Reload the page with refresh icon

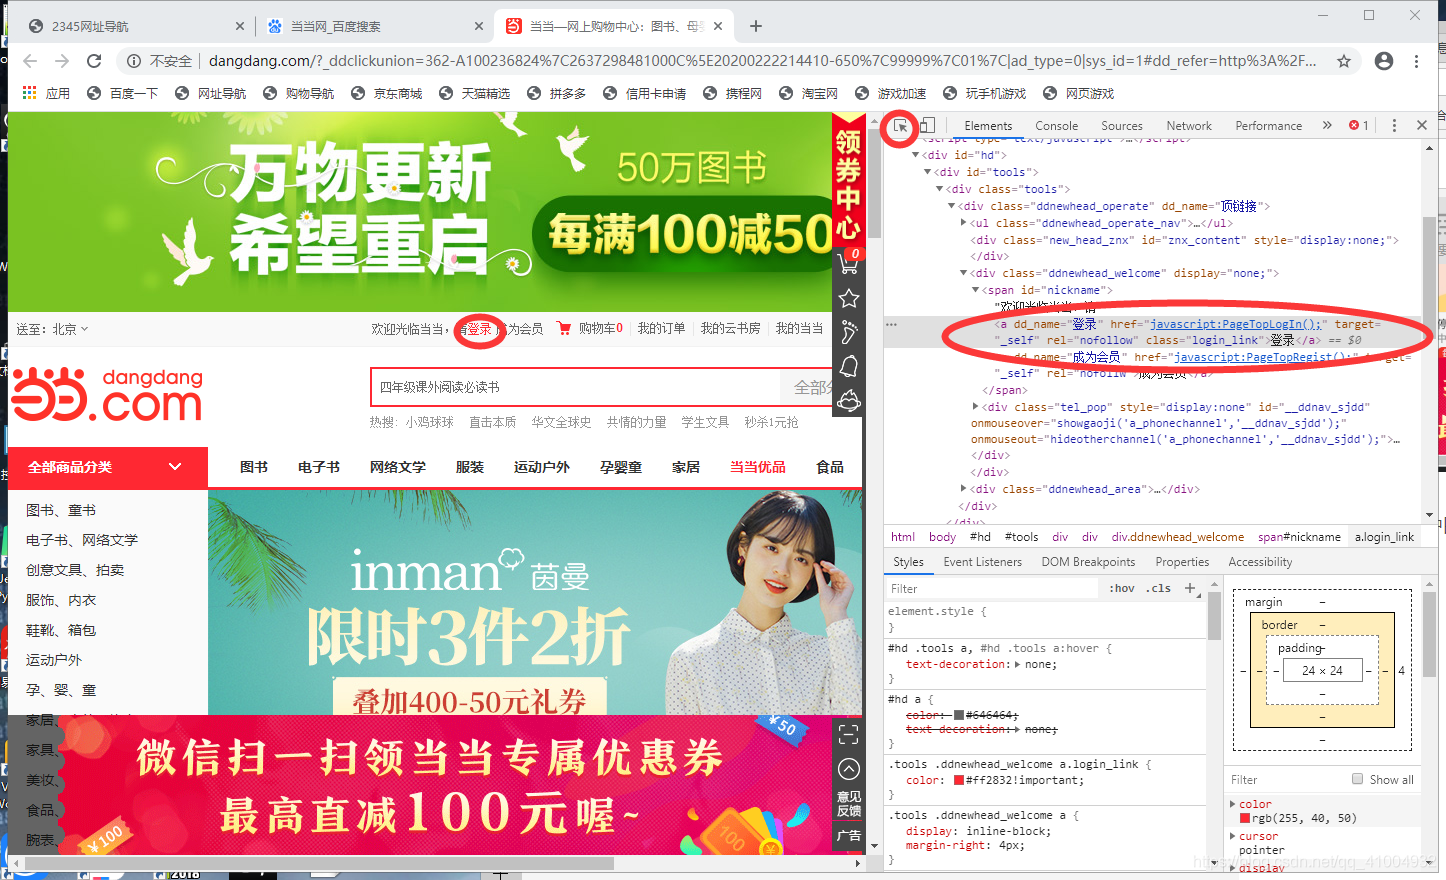pos(94,61)
